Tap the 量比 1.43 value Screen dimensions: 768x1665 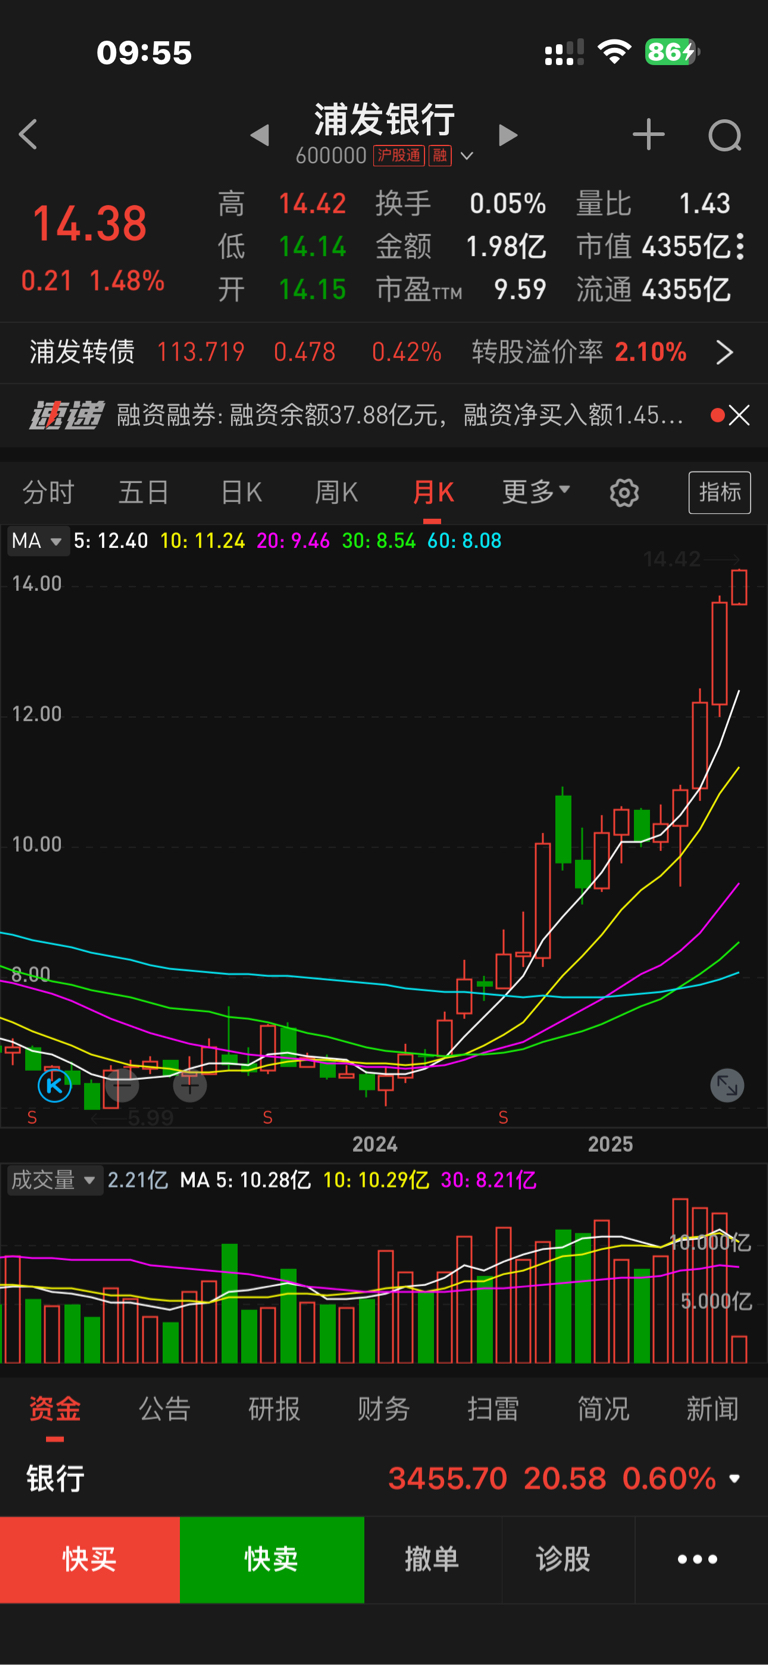(705, 204)
